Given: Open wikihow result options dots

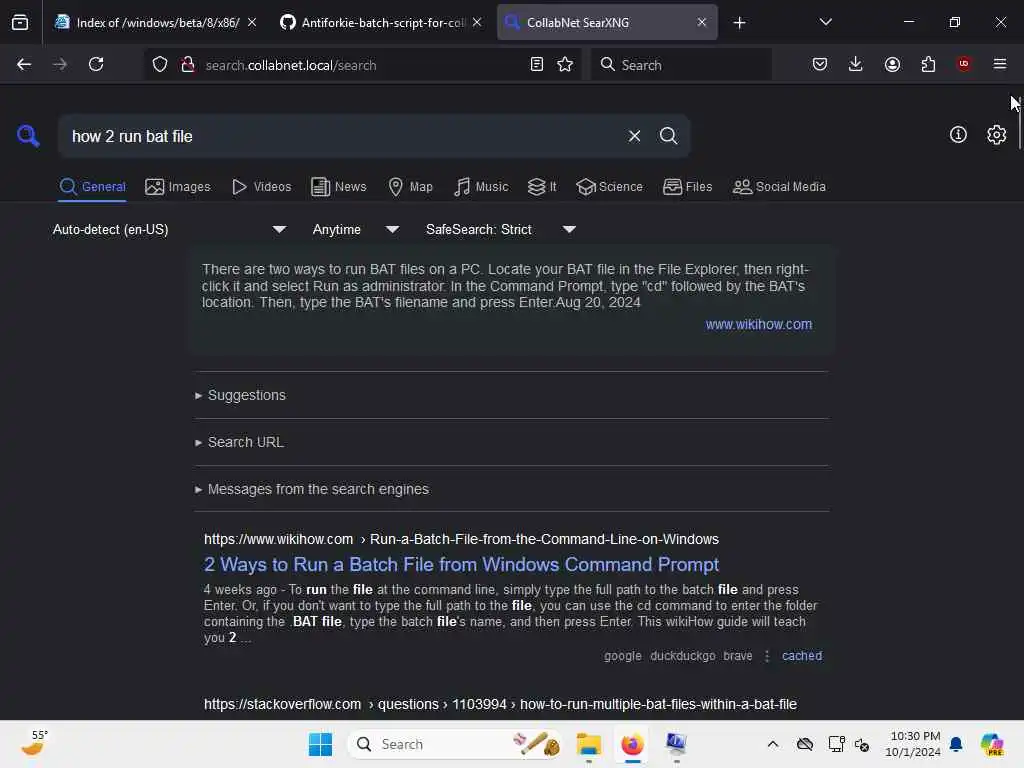Looking at the screenshot, I should click(767, 656).
